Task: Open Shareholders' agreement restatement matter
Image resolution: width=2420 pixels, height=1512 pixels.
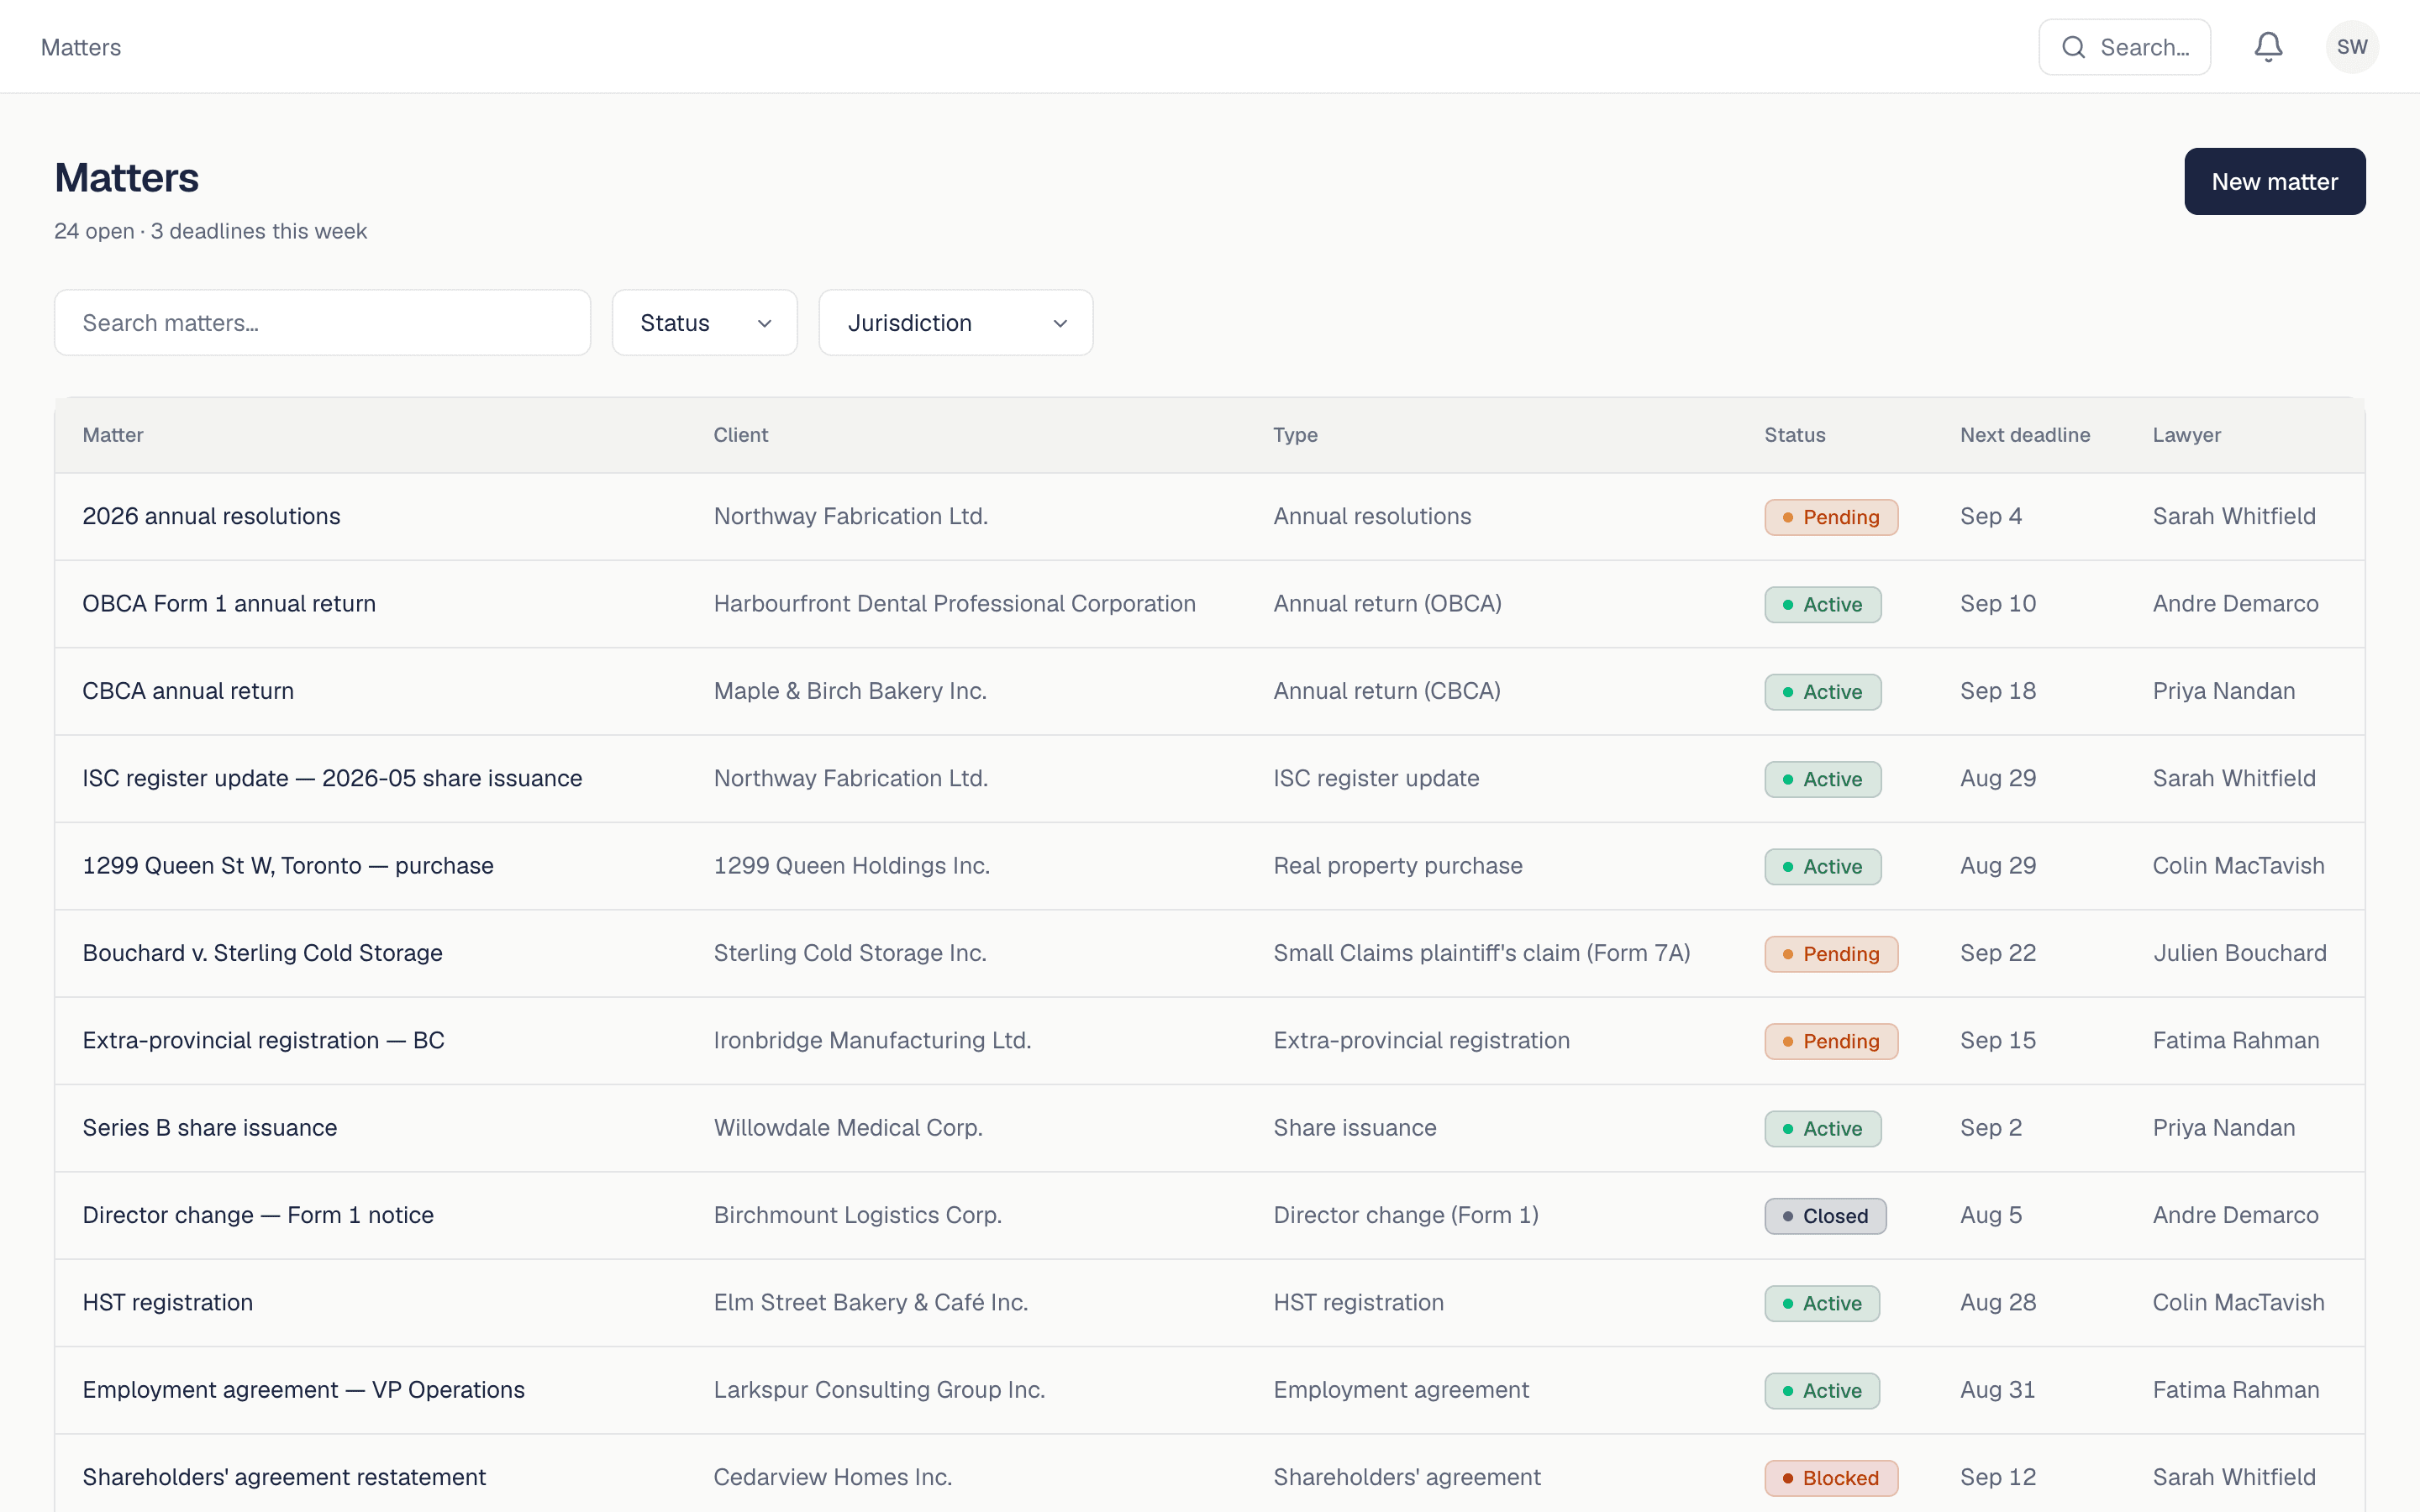Action: [284, 1477]
